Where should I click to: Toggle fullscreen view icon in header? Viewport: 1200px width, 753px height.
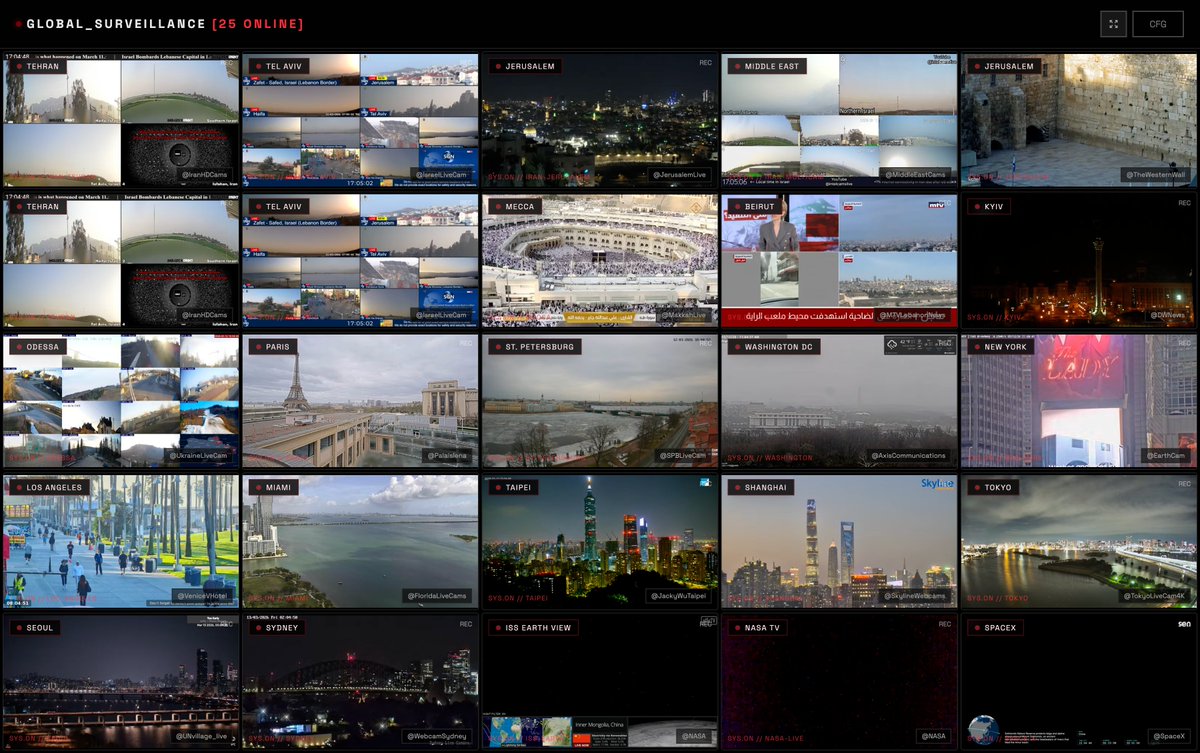pos(1114,24)
